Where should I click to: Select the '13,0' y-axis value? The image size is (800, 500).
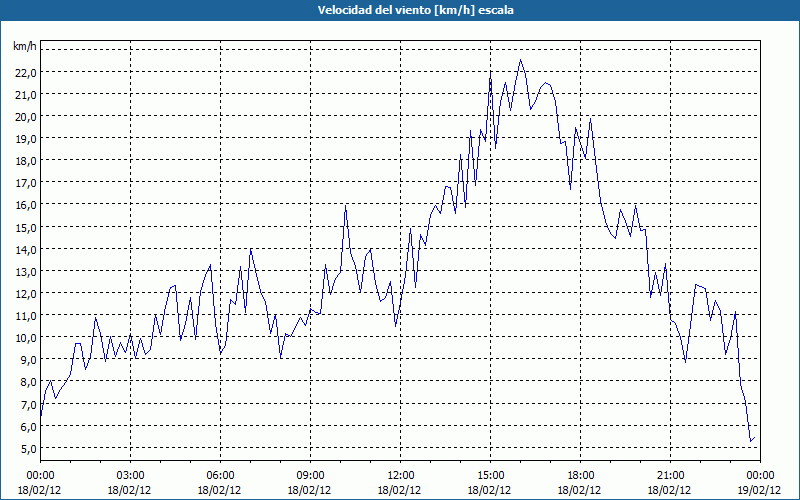coord(26,272)
